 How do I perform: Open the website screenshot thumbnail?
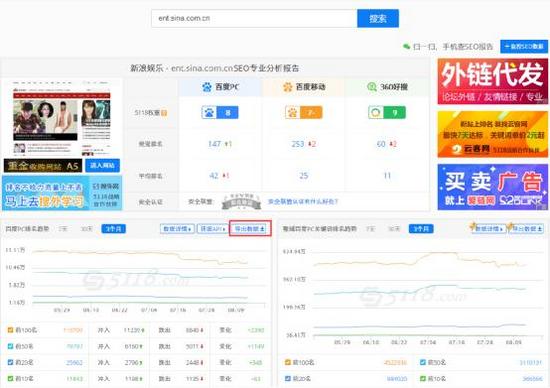pyautogui.click(x=62, y=119)
